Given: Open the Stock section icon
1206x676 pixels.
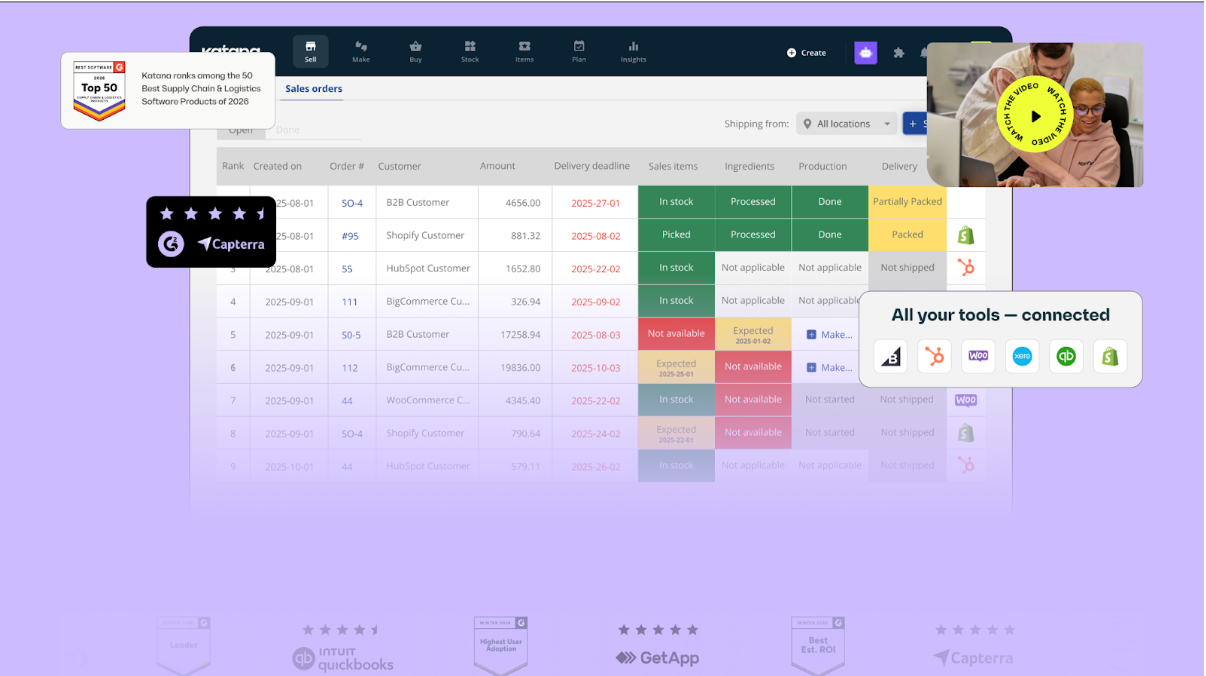Looking at the screenshot, I should coord(470,51).
